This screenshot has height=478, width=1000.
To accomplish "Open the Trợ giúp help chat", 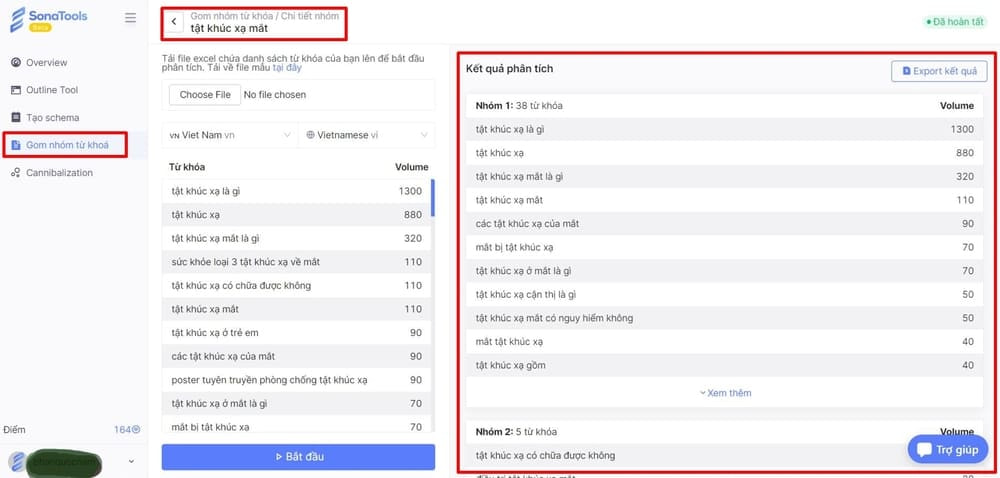I will pos(948,449).
